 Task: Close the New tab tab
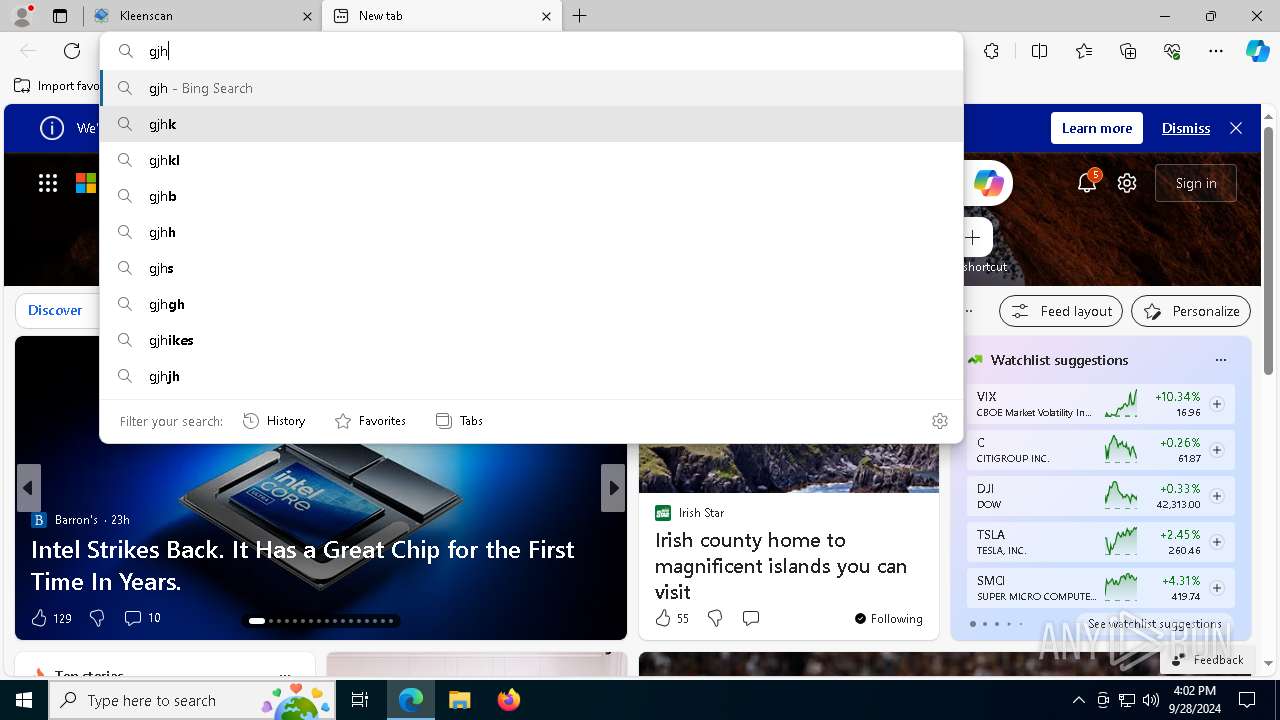coord(547,16)
